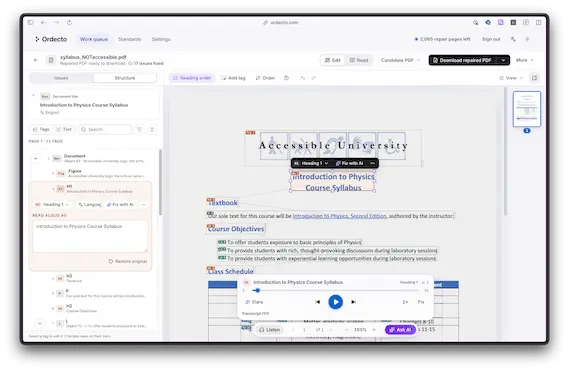Switch to the Structure tab
The height and width of the screenshot is (371, 569).
124,78
